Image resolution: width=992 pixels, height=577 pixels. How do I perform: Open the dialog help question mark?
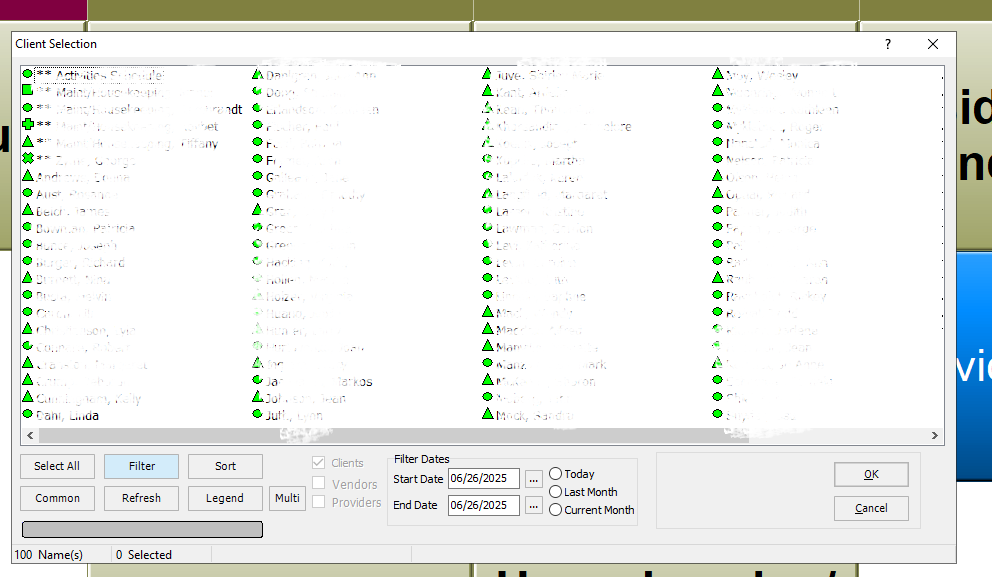point(888,44)
